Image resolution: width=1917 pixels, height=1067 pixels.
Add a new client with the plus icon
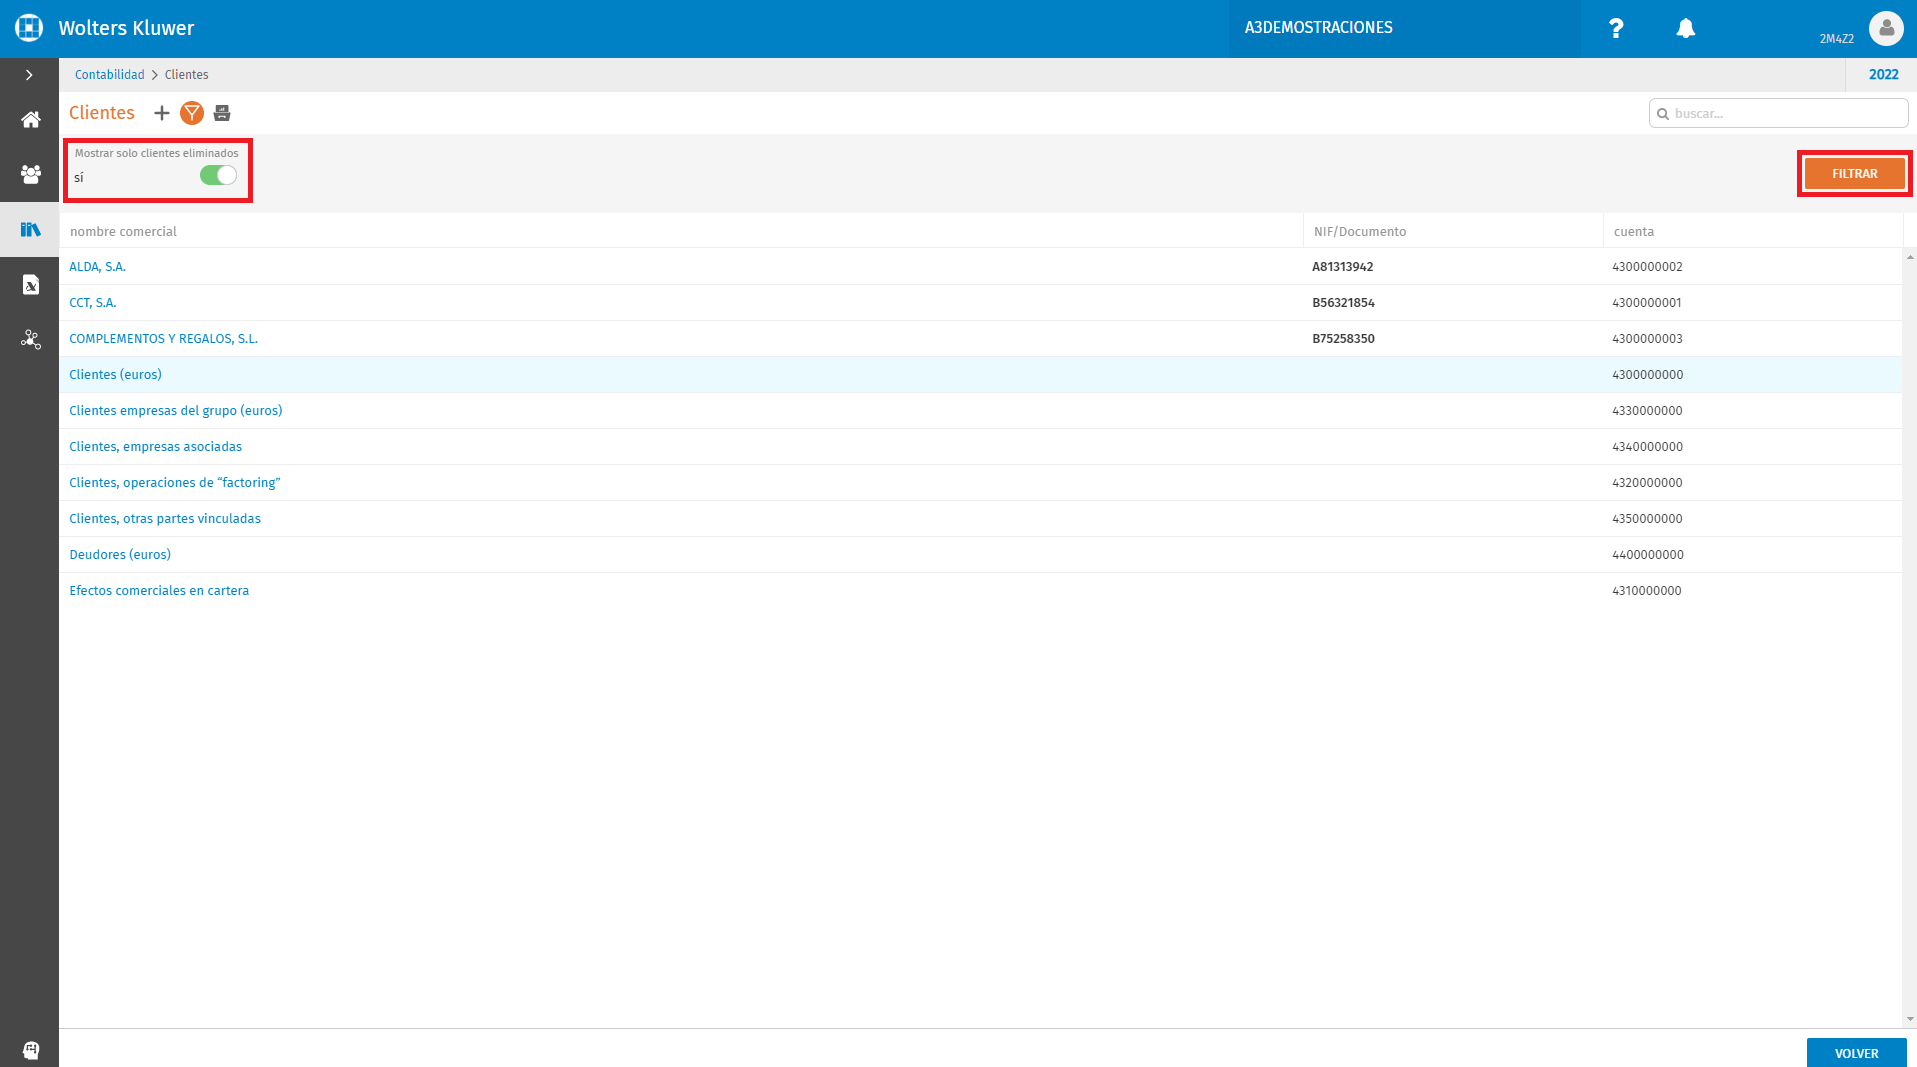(x=161, y=113)
